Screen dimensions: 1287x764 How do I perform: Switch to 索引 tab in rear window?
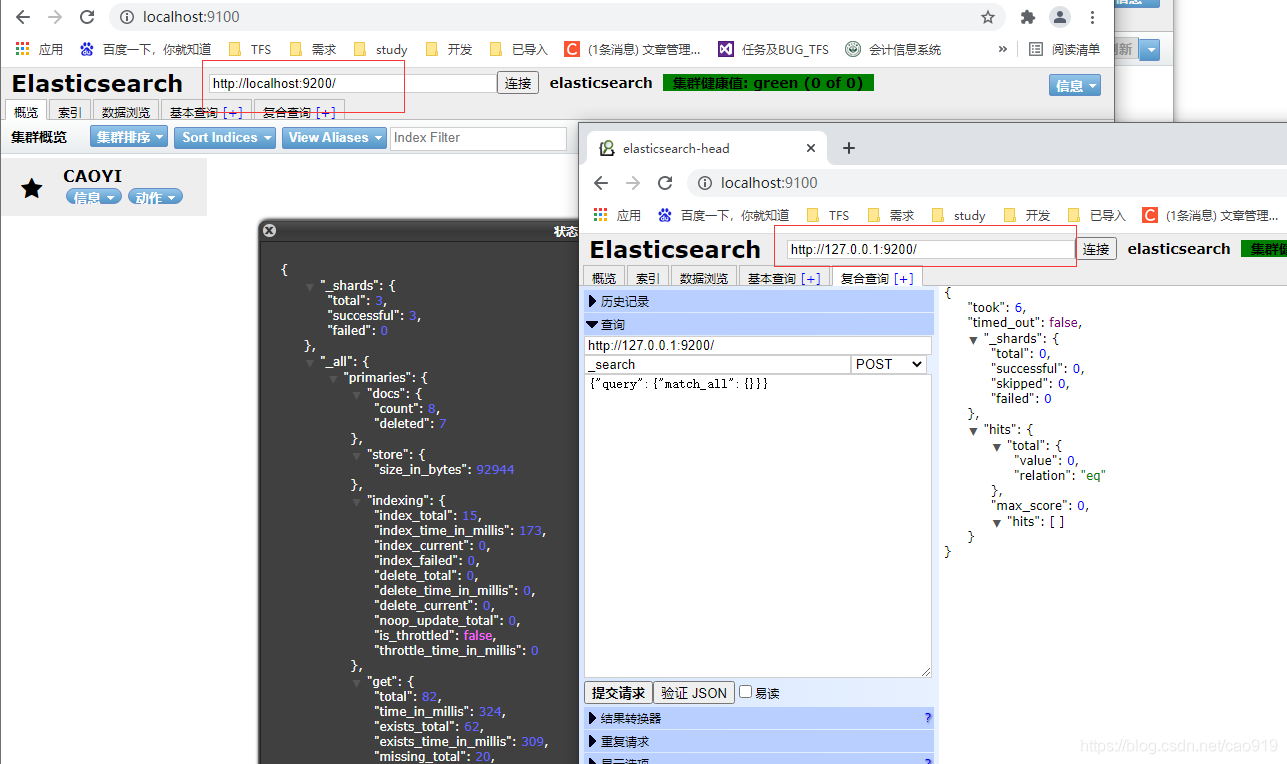[70, 112]
